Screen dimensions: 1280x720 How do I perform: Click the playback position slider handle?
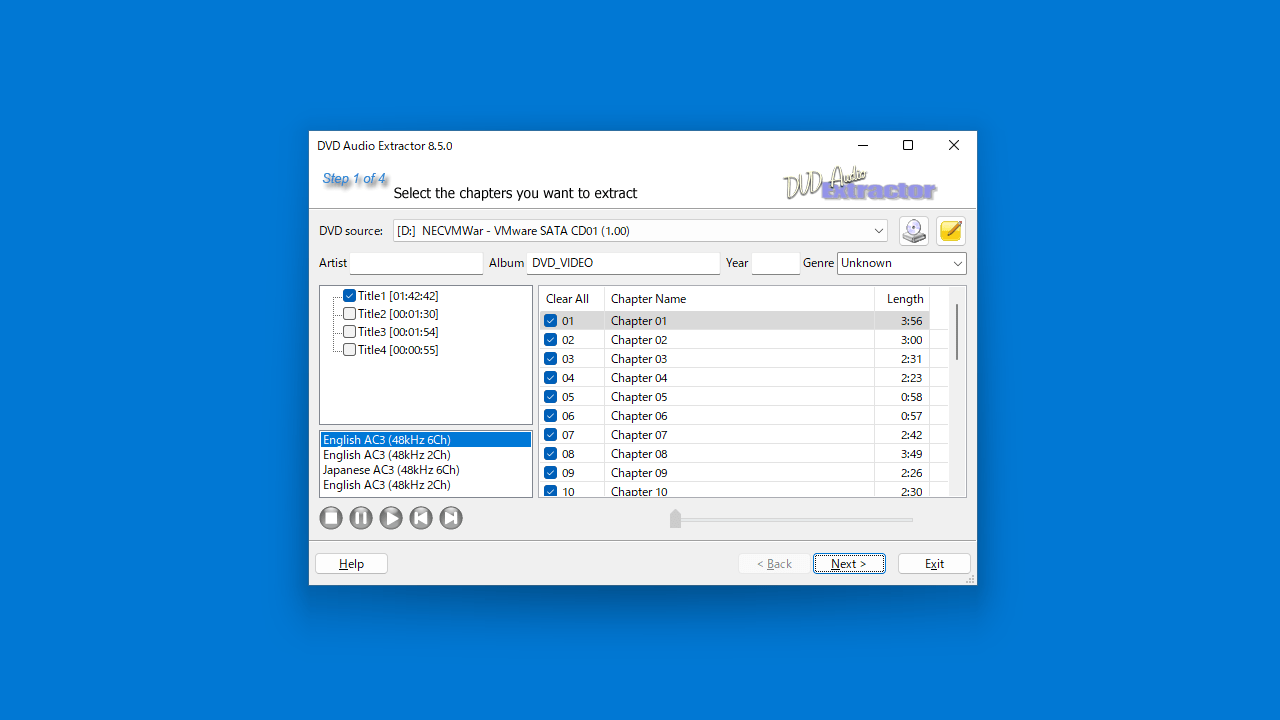coord(675,518)
